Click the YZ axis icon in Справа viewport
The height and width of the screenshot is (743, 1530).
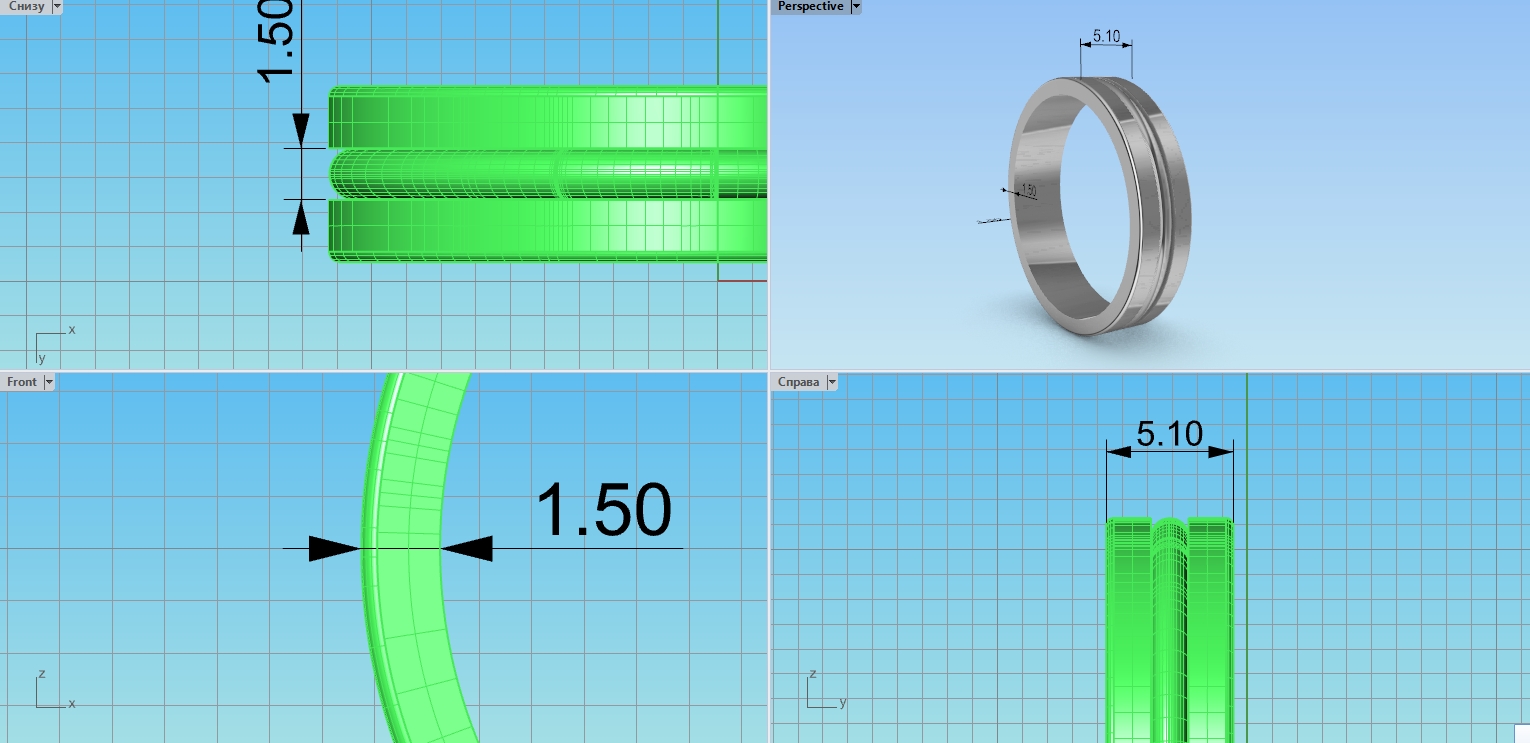(820, 692)
